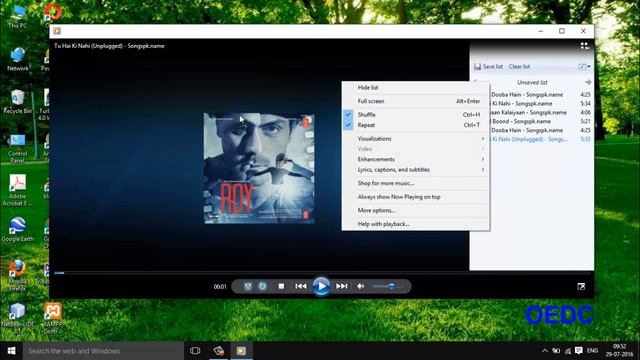Open Mozilla Firefox desktop icon
This screenshot has width=640, height=360.
[x=18, y=276]
